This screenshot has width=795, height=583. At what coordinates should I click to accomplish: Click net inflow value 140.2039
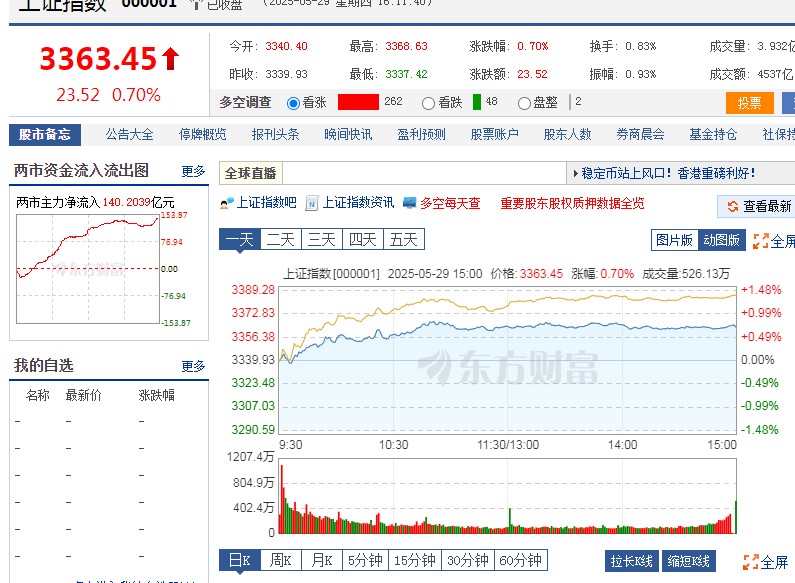(126, 202)
